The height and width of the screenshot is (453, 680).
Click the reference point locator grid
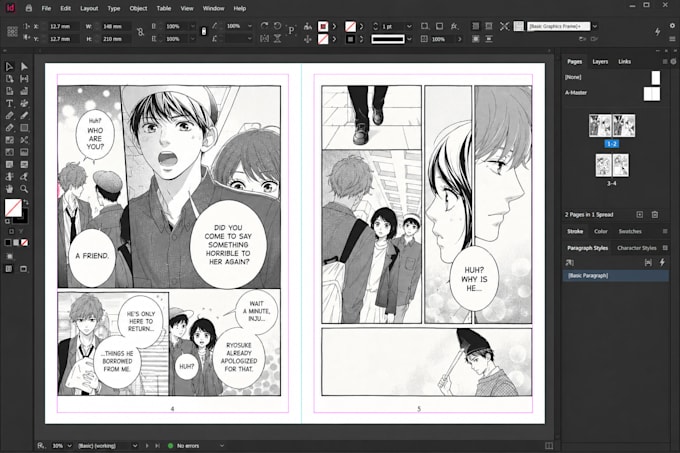(x=12, y=32)
